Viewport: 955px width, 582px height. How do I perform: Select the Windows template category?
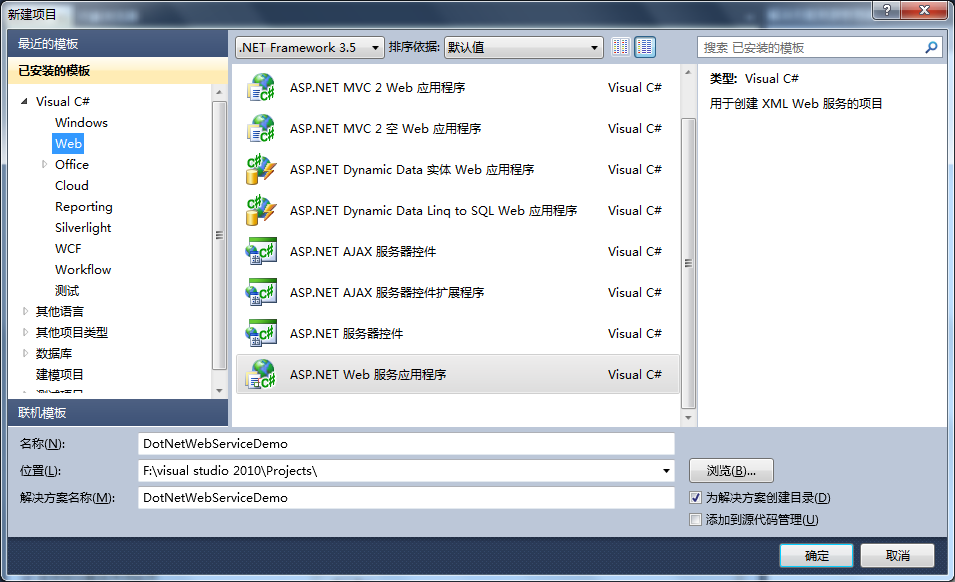coord(81,122)
